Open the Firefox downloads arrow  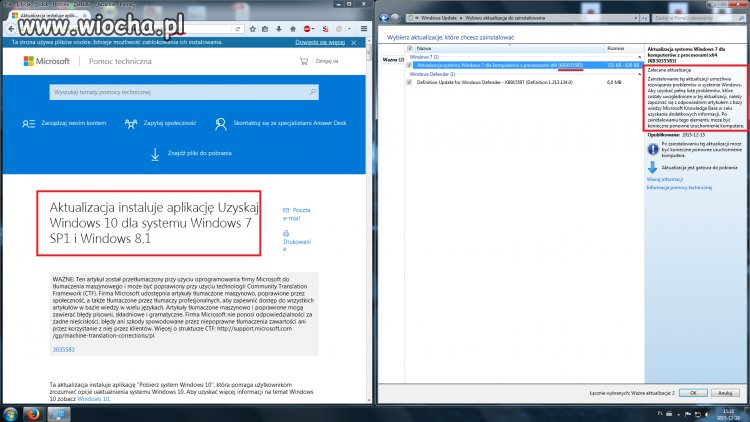pyautogui.click(x=279, y=29)
